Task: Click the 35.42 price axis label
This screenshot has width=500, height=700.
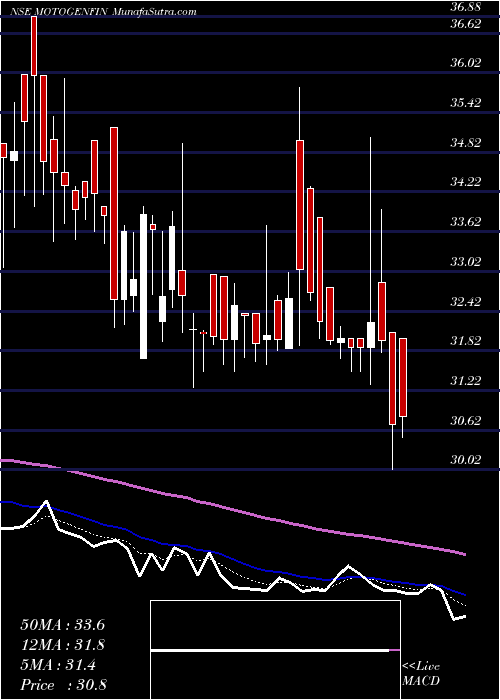Action: pyautogui.click(x=465, y=103)
